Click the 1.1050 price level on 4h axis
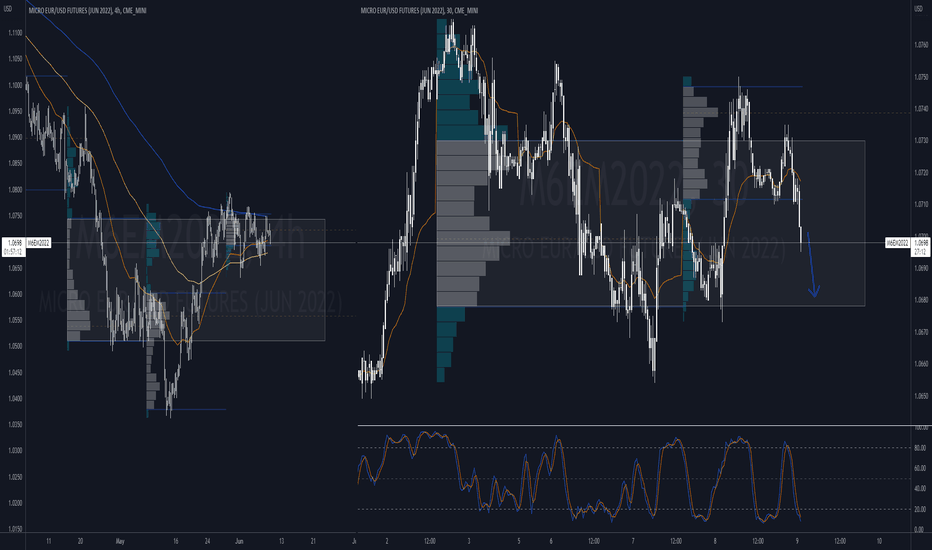The image size is (932, 550). point(15,59)
